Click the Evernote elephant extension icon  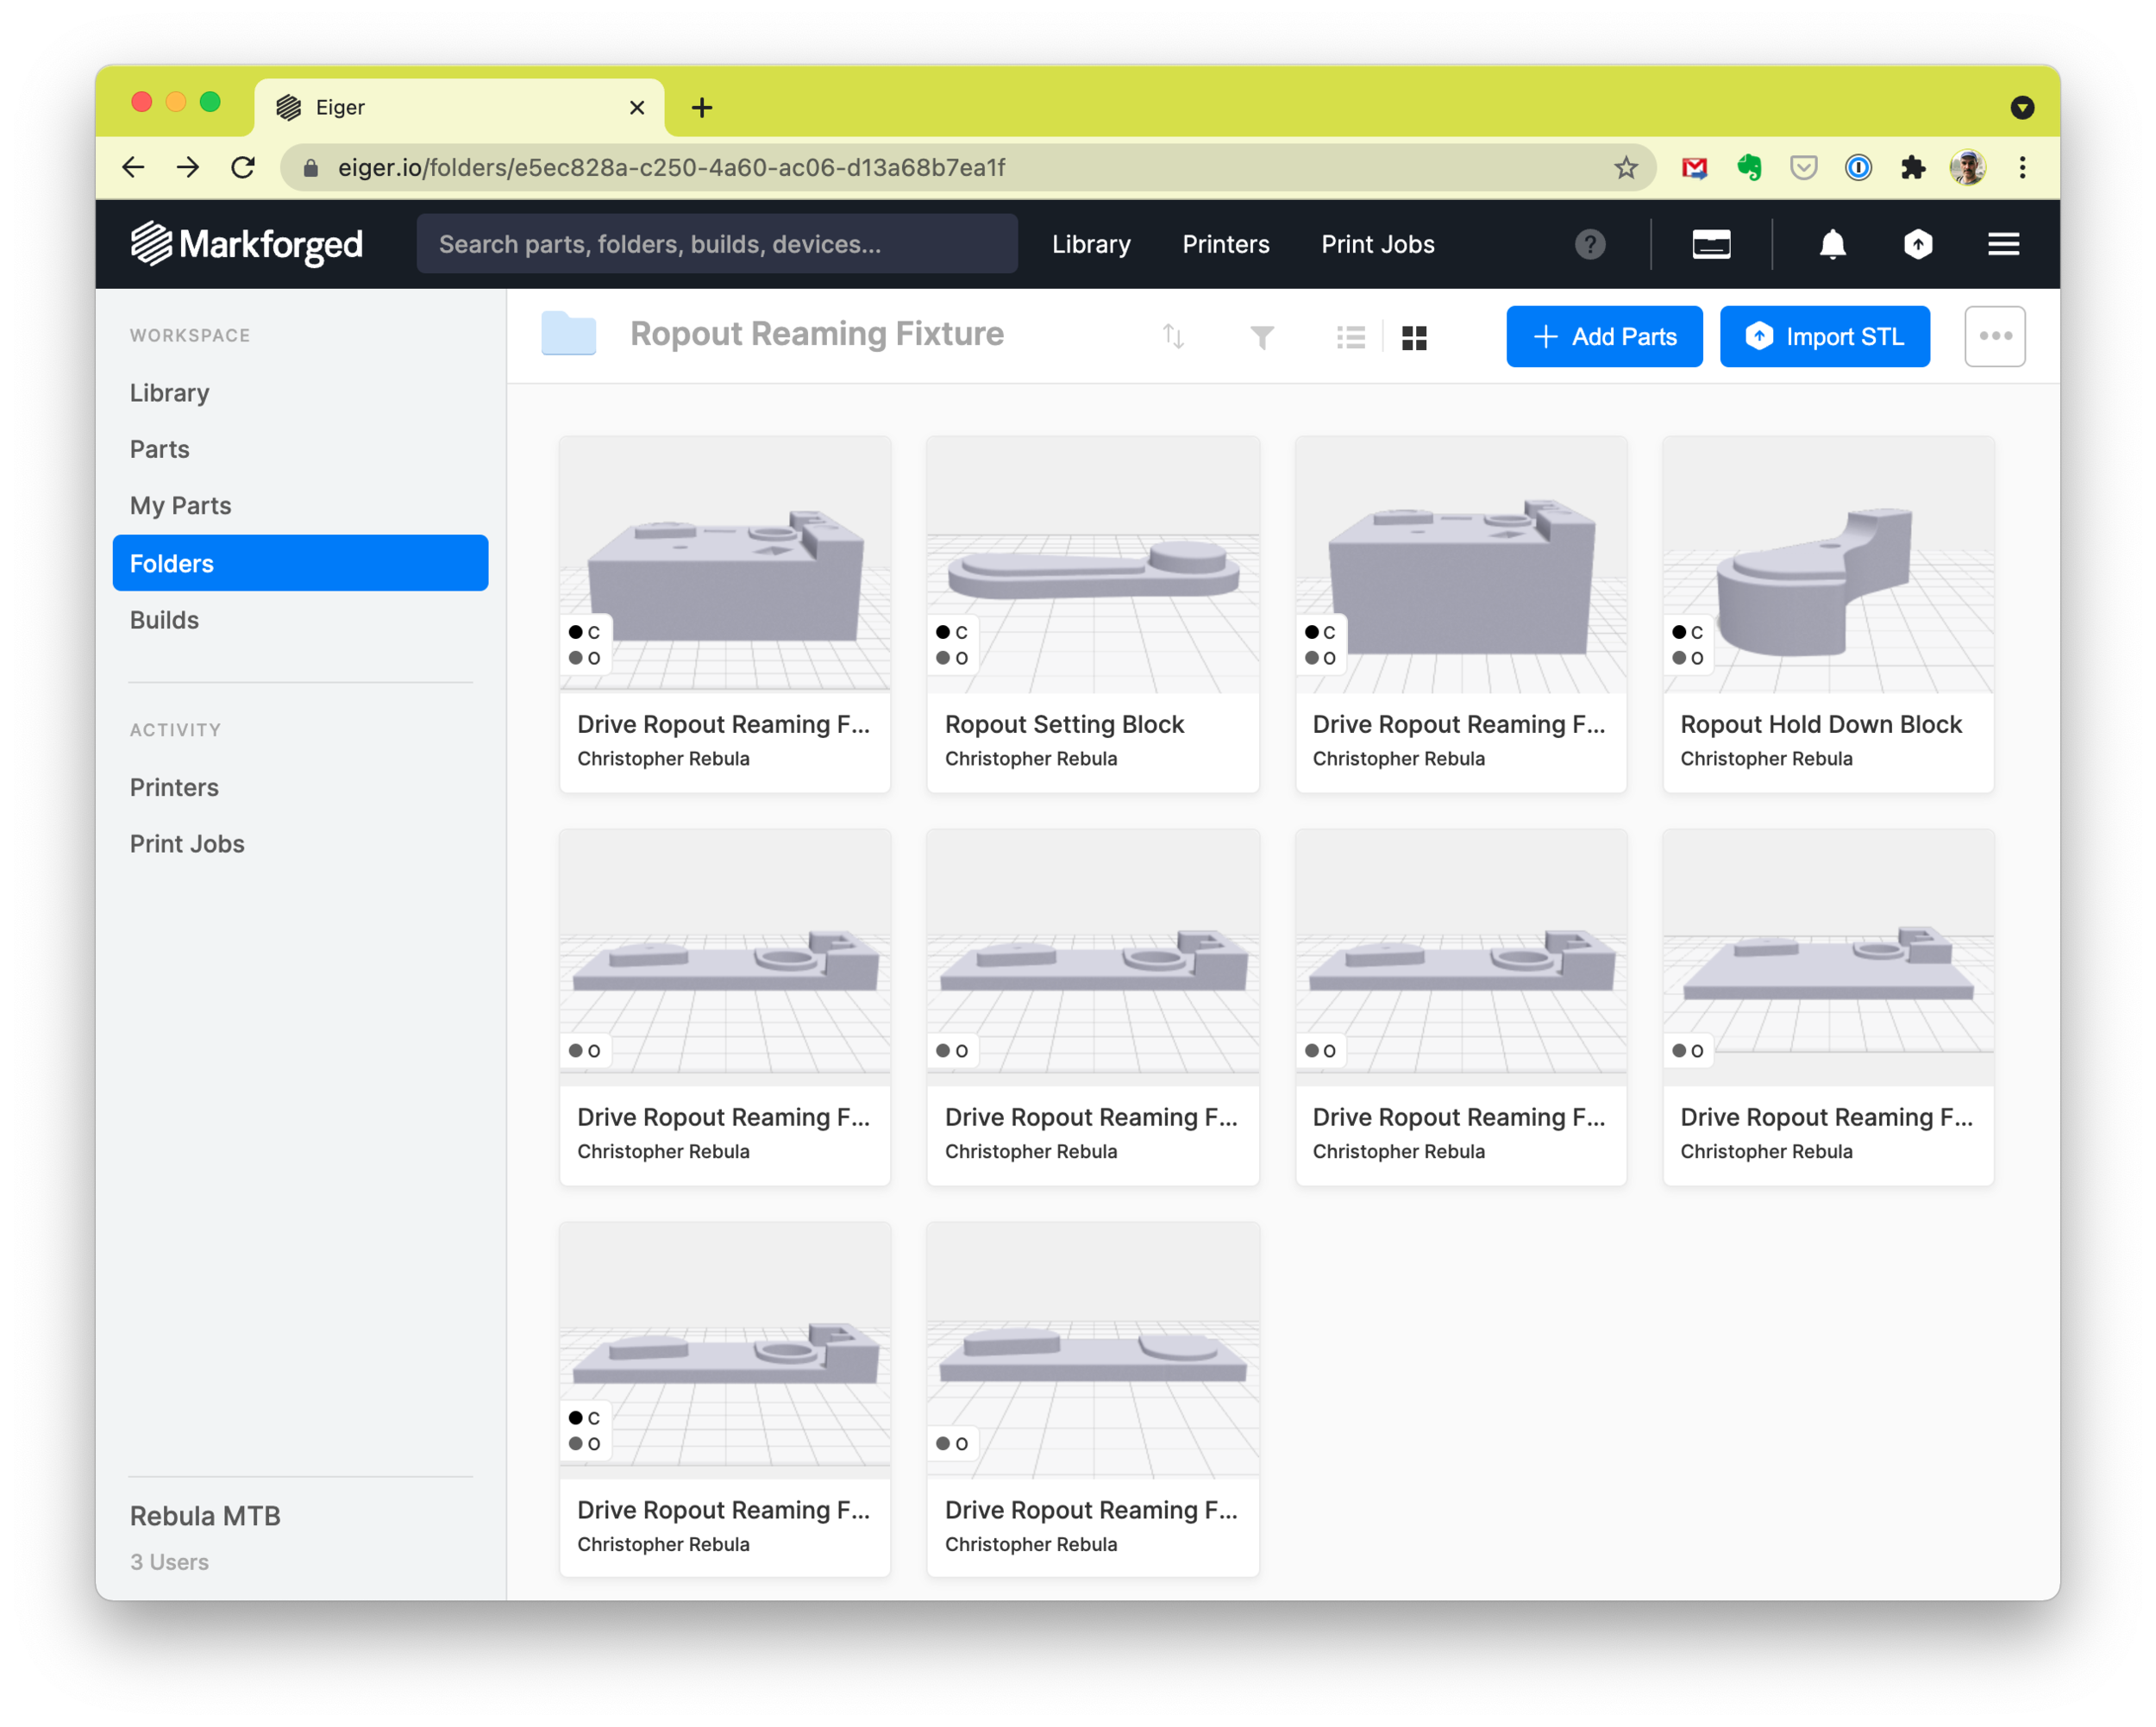coord(1748,167)
